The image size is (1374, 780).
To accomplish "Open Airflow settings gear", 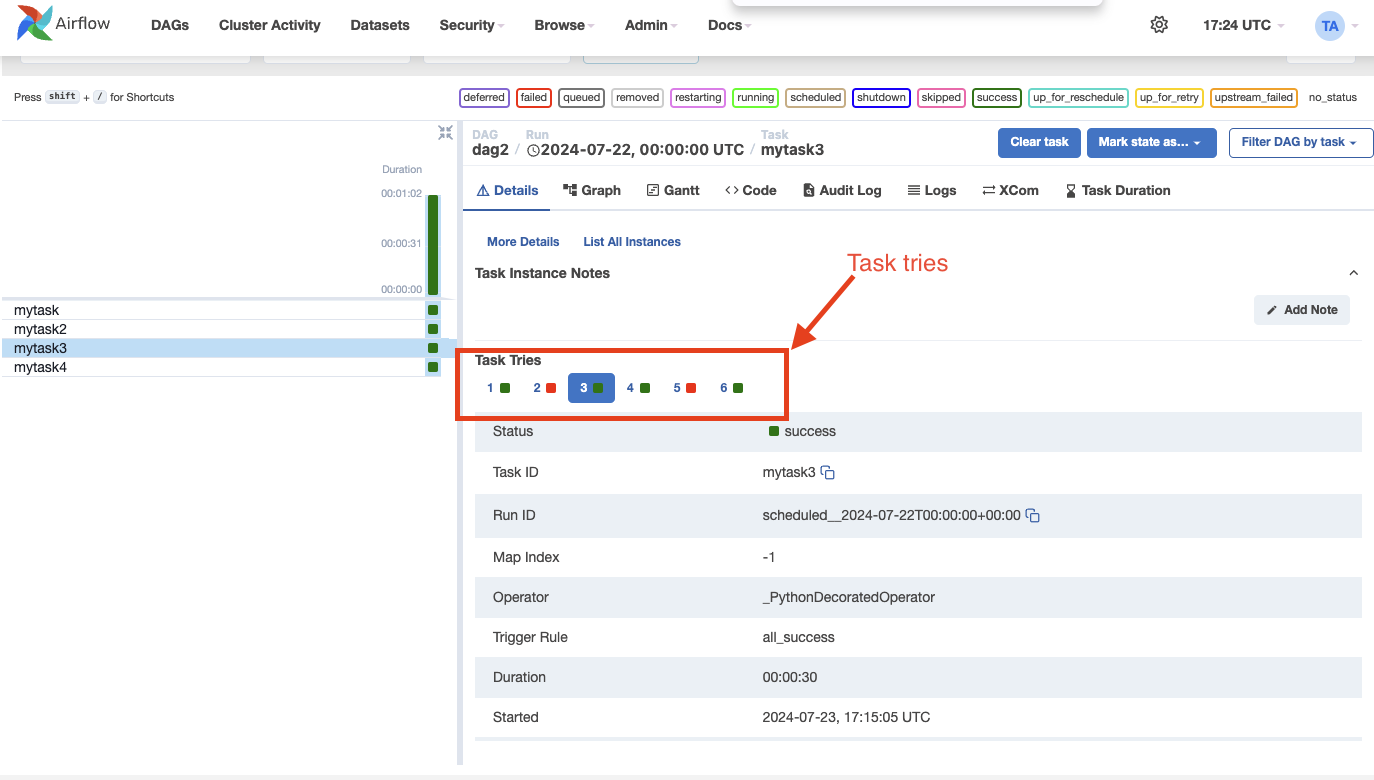I will pos(1159,24).
